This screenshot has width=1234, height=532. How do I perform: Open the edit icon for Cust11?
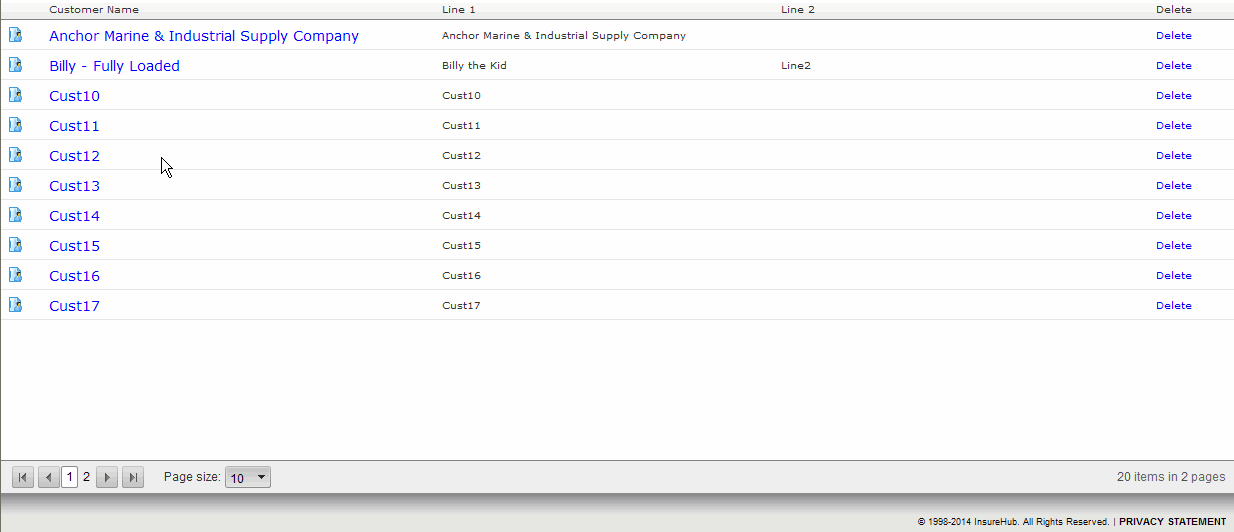[x=16, y=125]
